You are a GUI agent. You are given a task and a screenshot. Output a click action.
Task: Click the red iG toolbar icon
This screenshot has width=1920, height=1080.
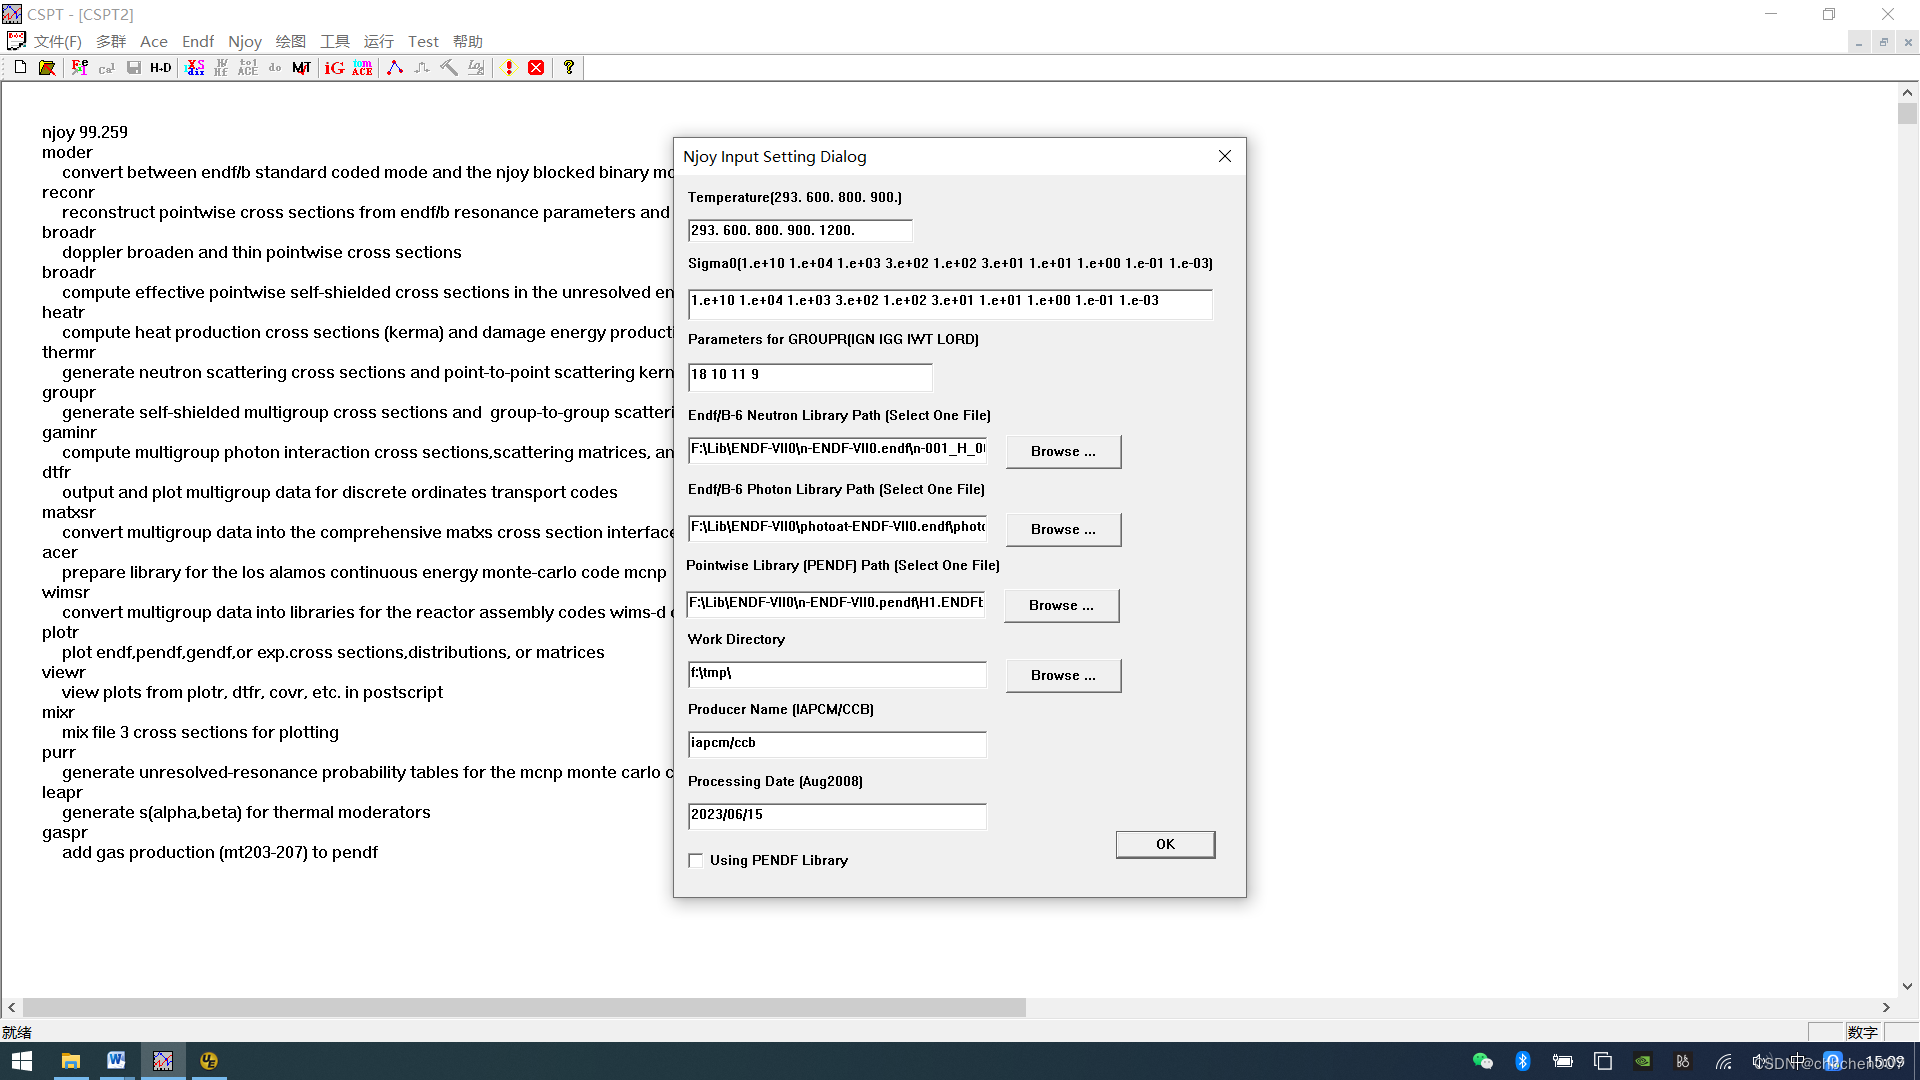334,67
